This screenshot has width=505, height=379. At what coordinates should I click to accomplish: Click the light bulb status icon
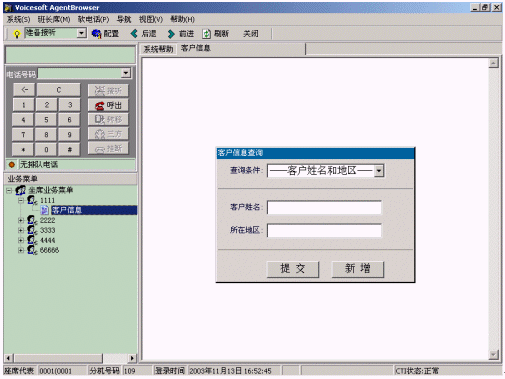(x=16, y=34)
